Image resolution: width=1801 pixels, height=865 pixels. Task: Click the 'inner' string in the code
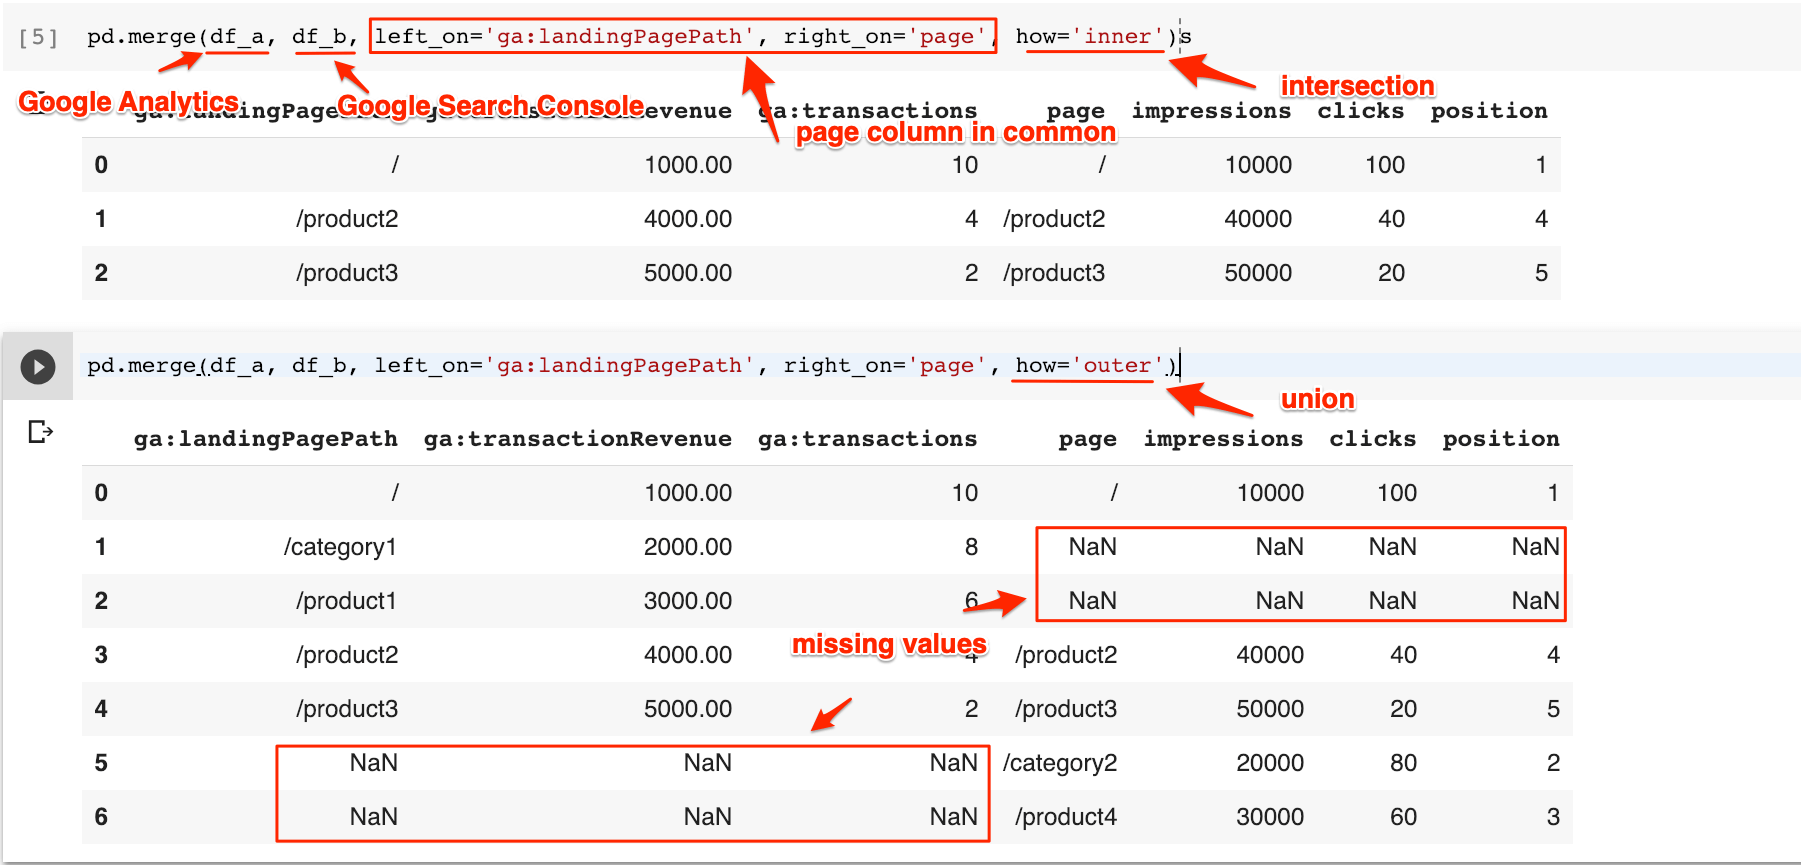pos(1117,36)
